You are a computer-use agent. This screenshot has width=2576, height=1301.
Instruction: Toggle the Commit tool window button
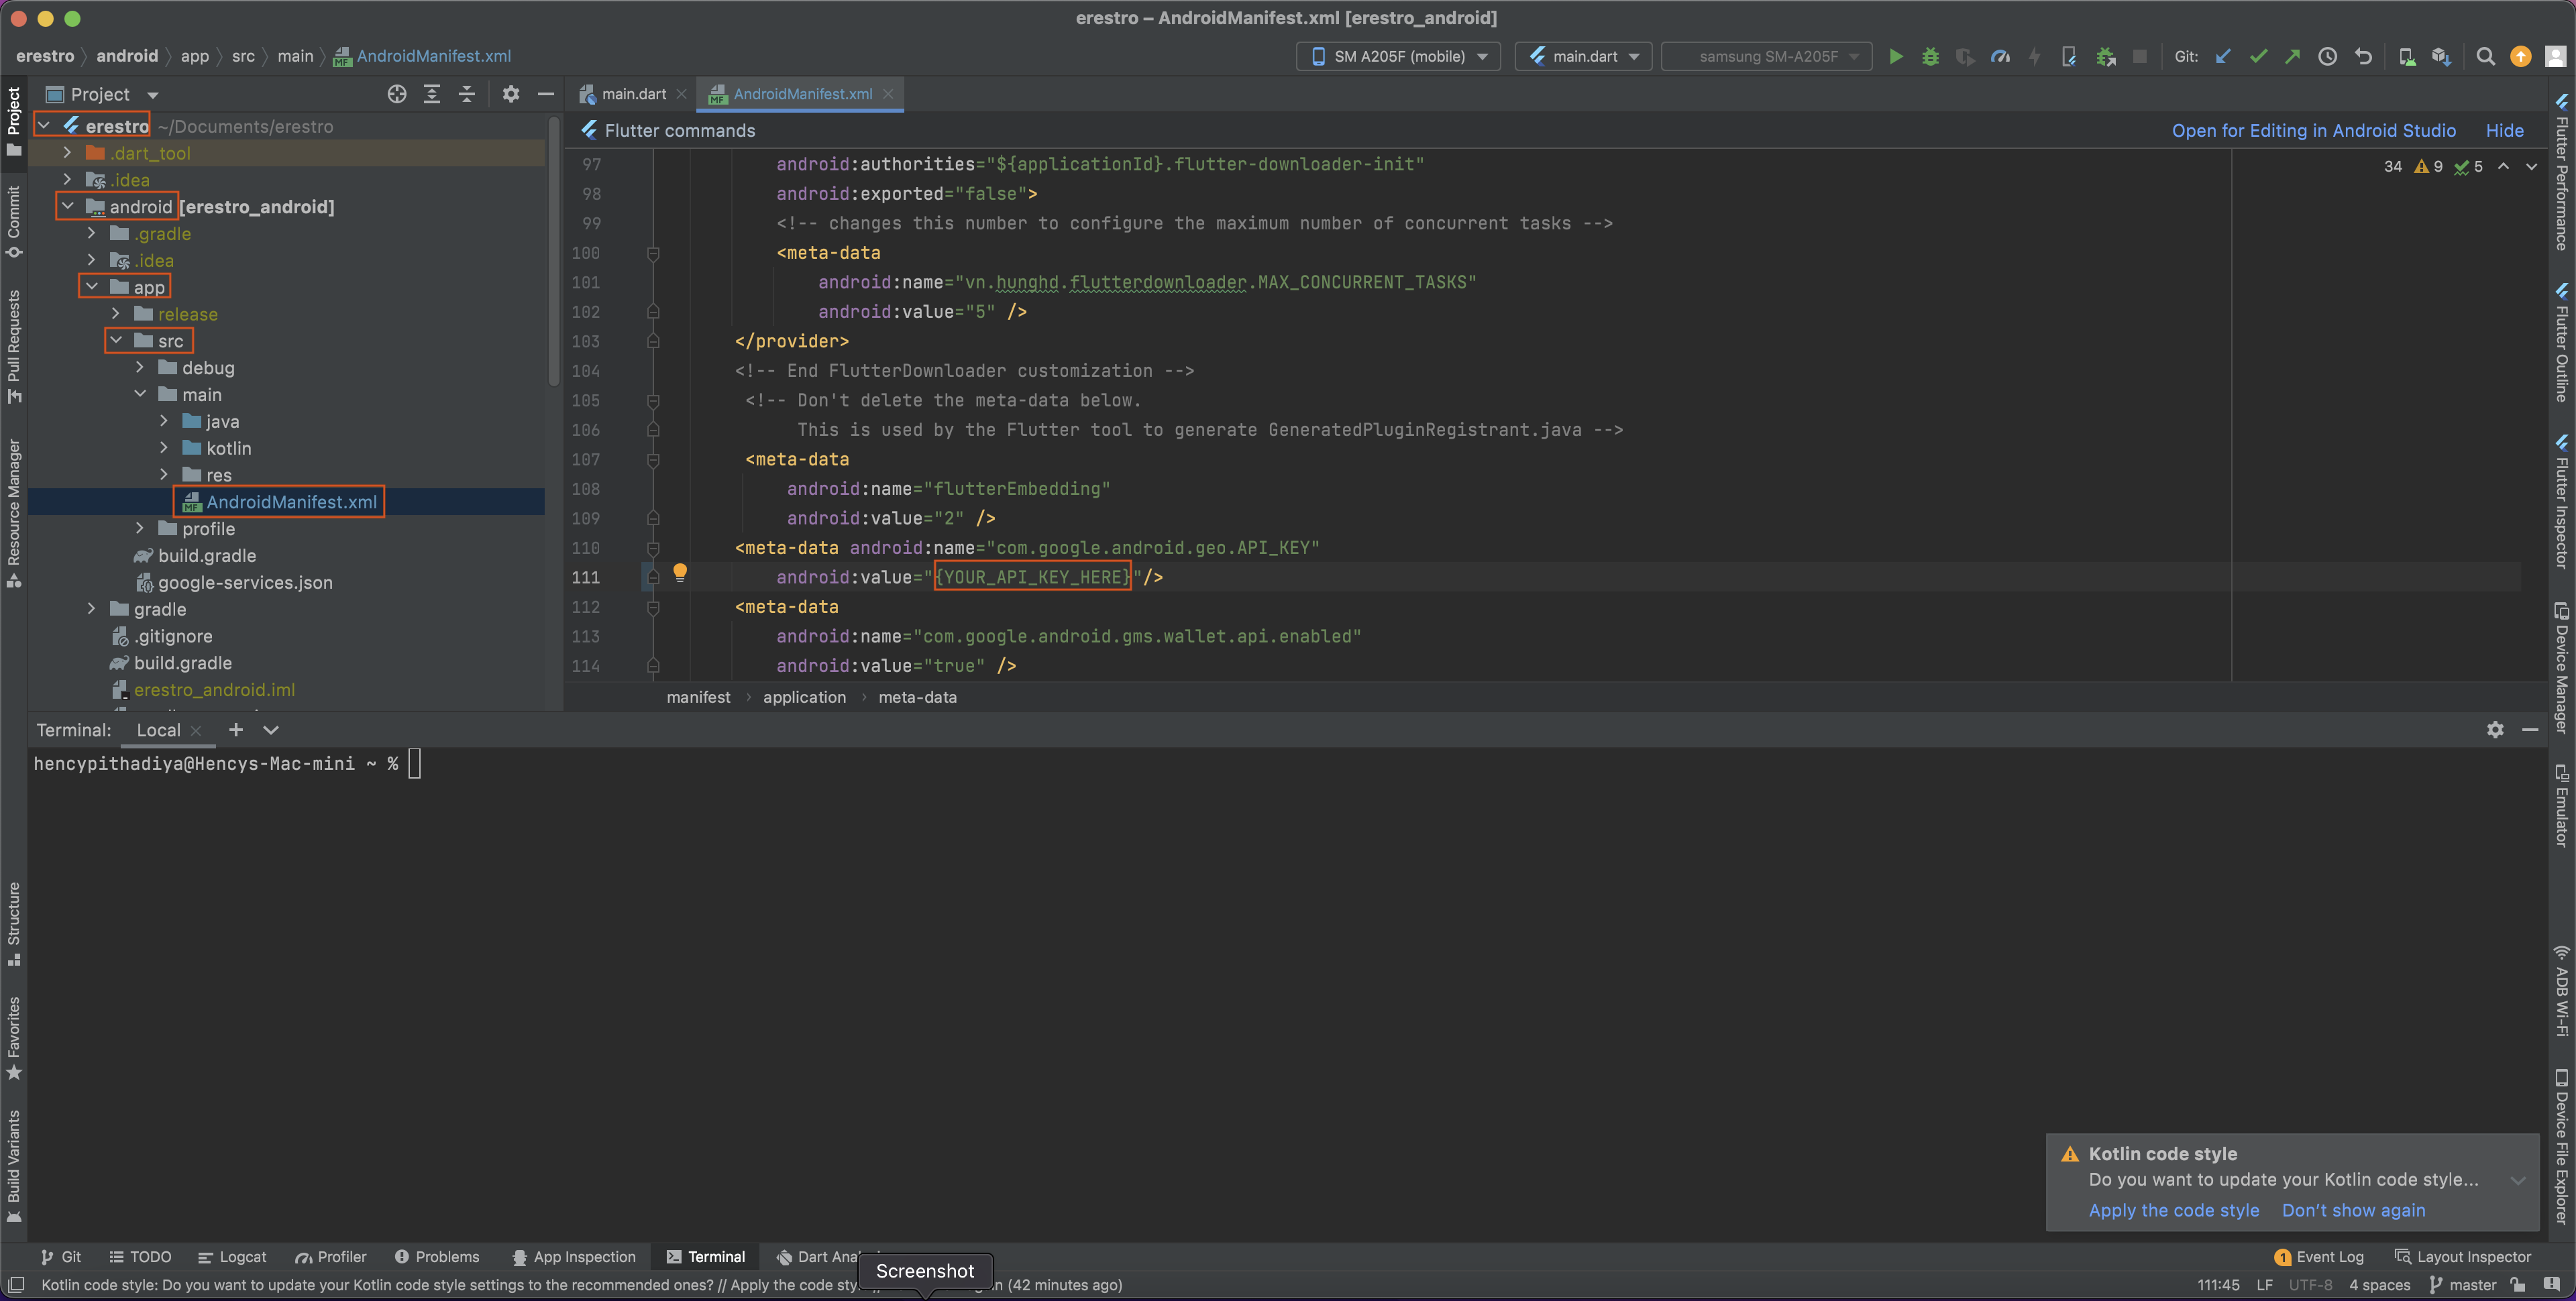point(14,221)
